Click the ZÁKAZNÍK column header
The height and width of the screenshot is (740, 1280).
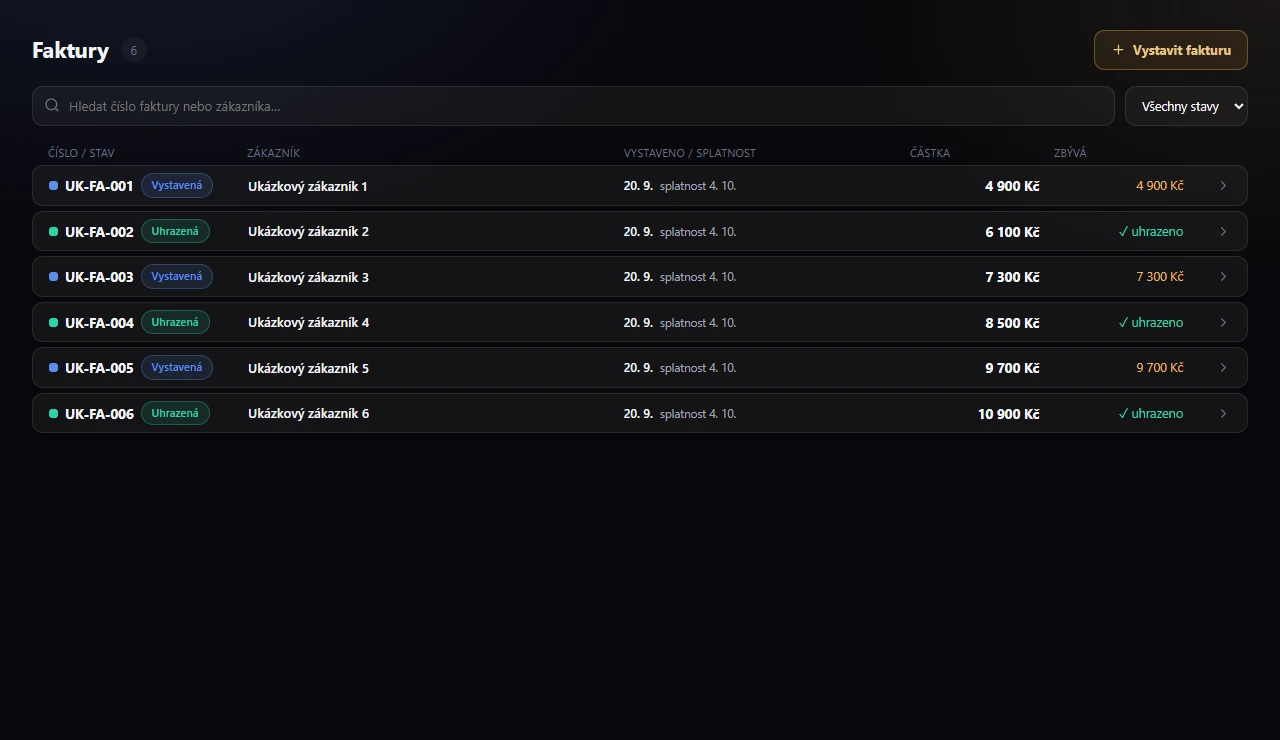point(273,153)
